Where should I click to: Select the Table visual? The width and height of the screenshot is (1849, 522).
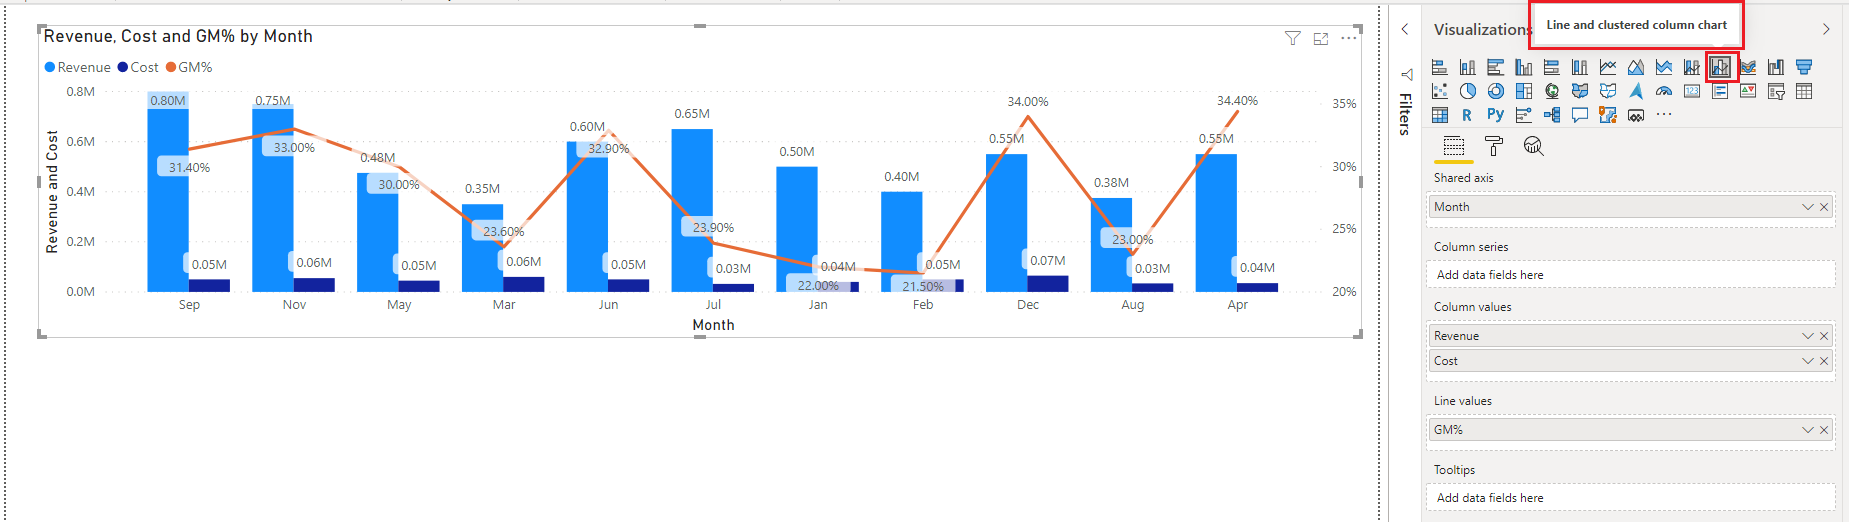point(1803,91)
